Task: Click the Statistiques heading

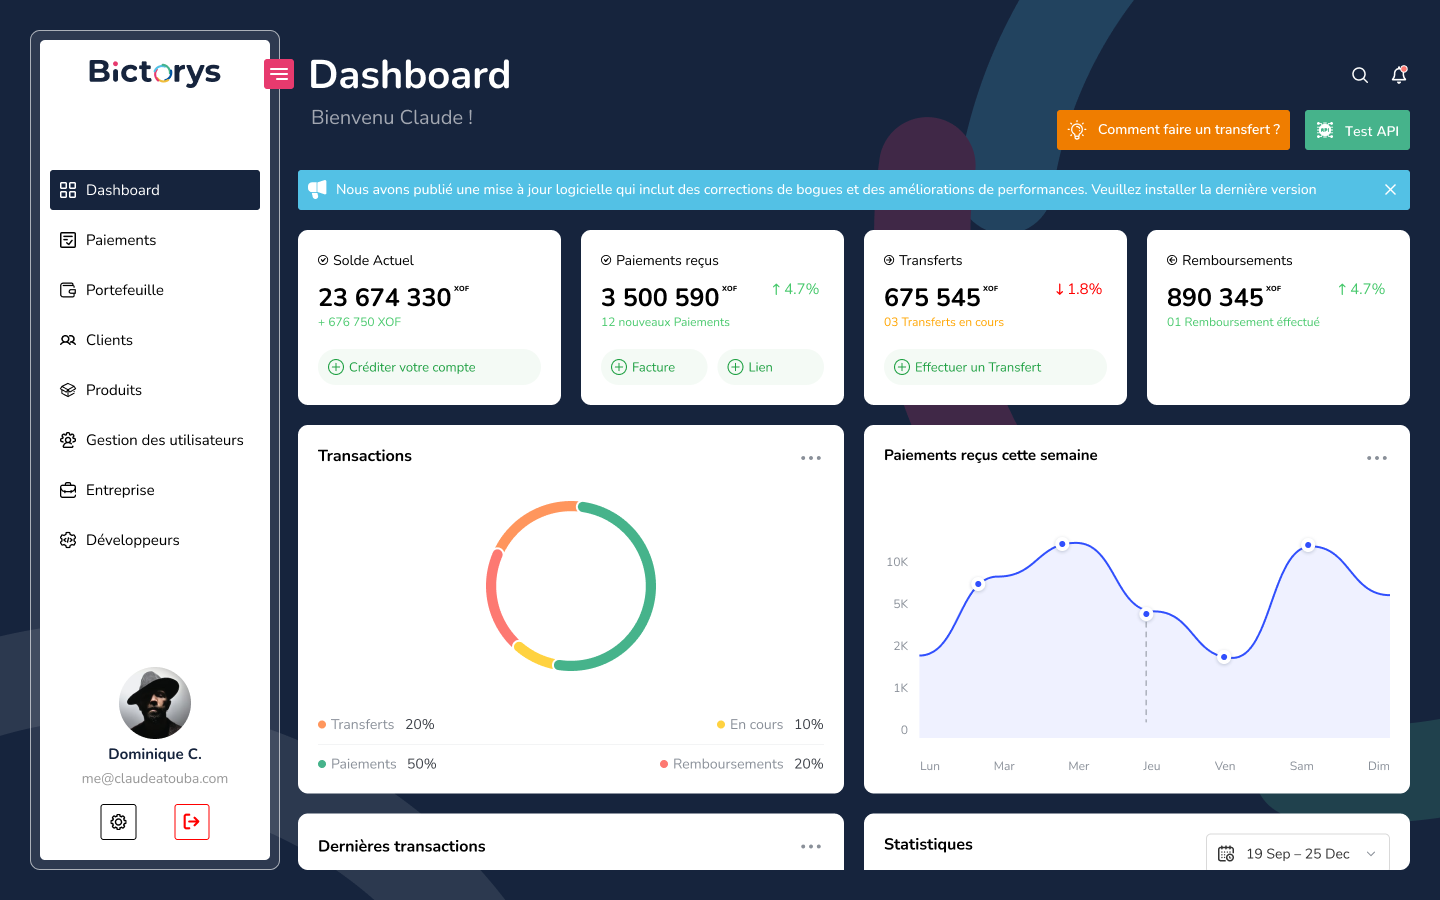Action: coord(928,844)
